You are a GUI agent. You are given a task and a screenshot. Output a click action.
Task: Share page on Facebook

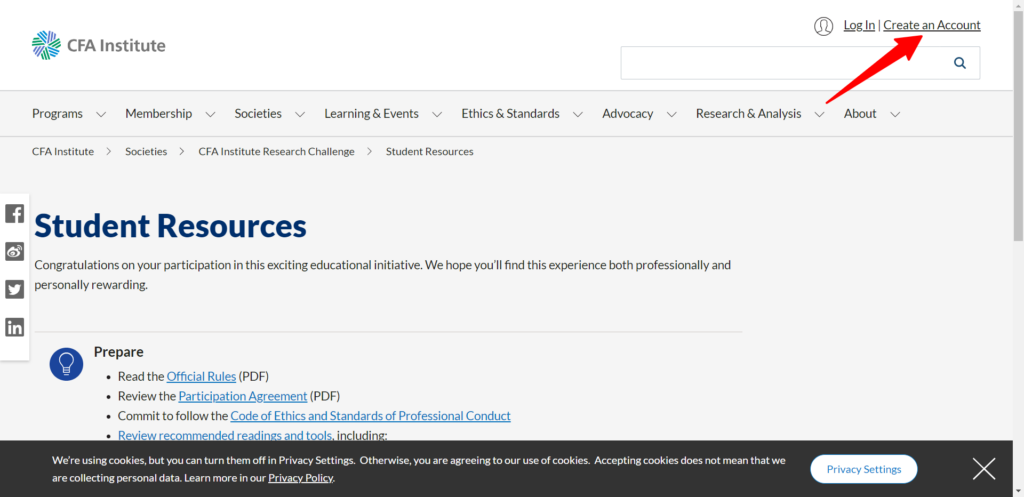tap(15, 213)
